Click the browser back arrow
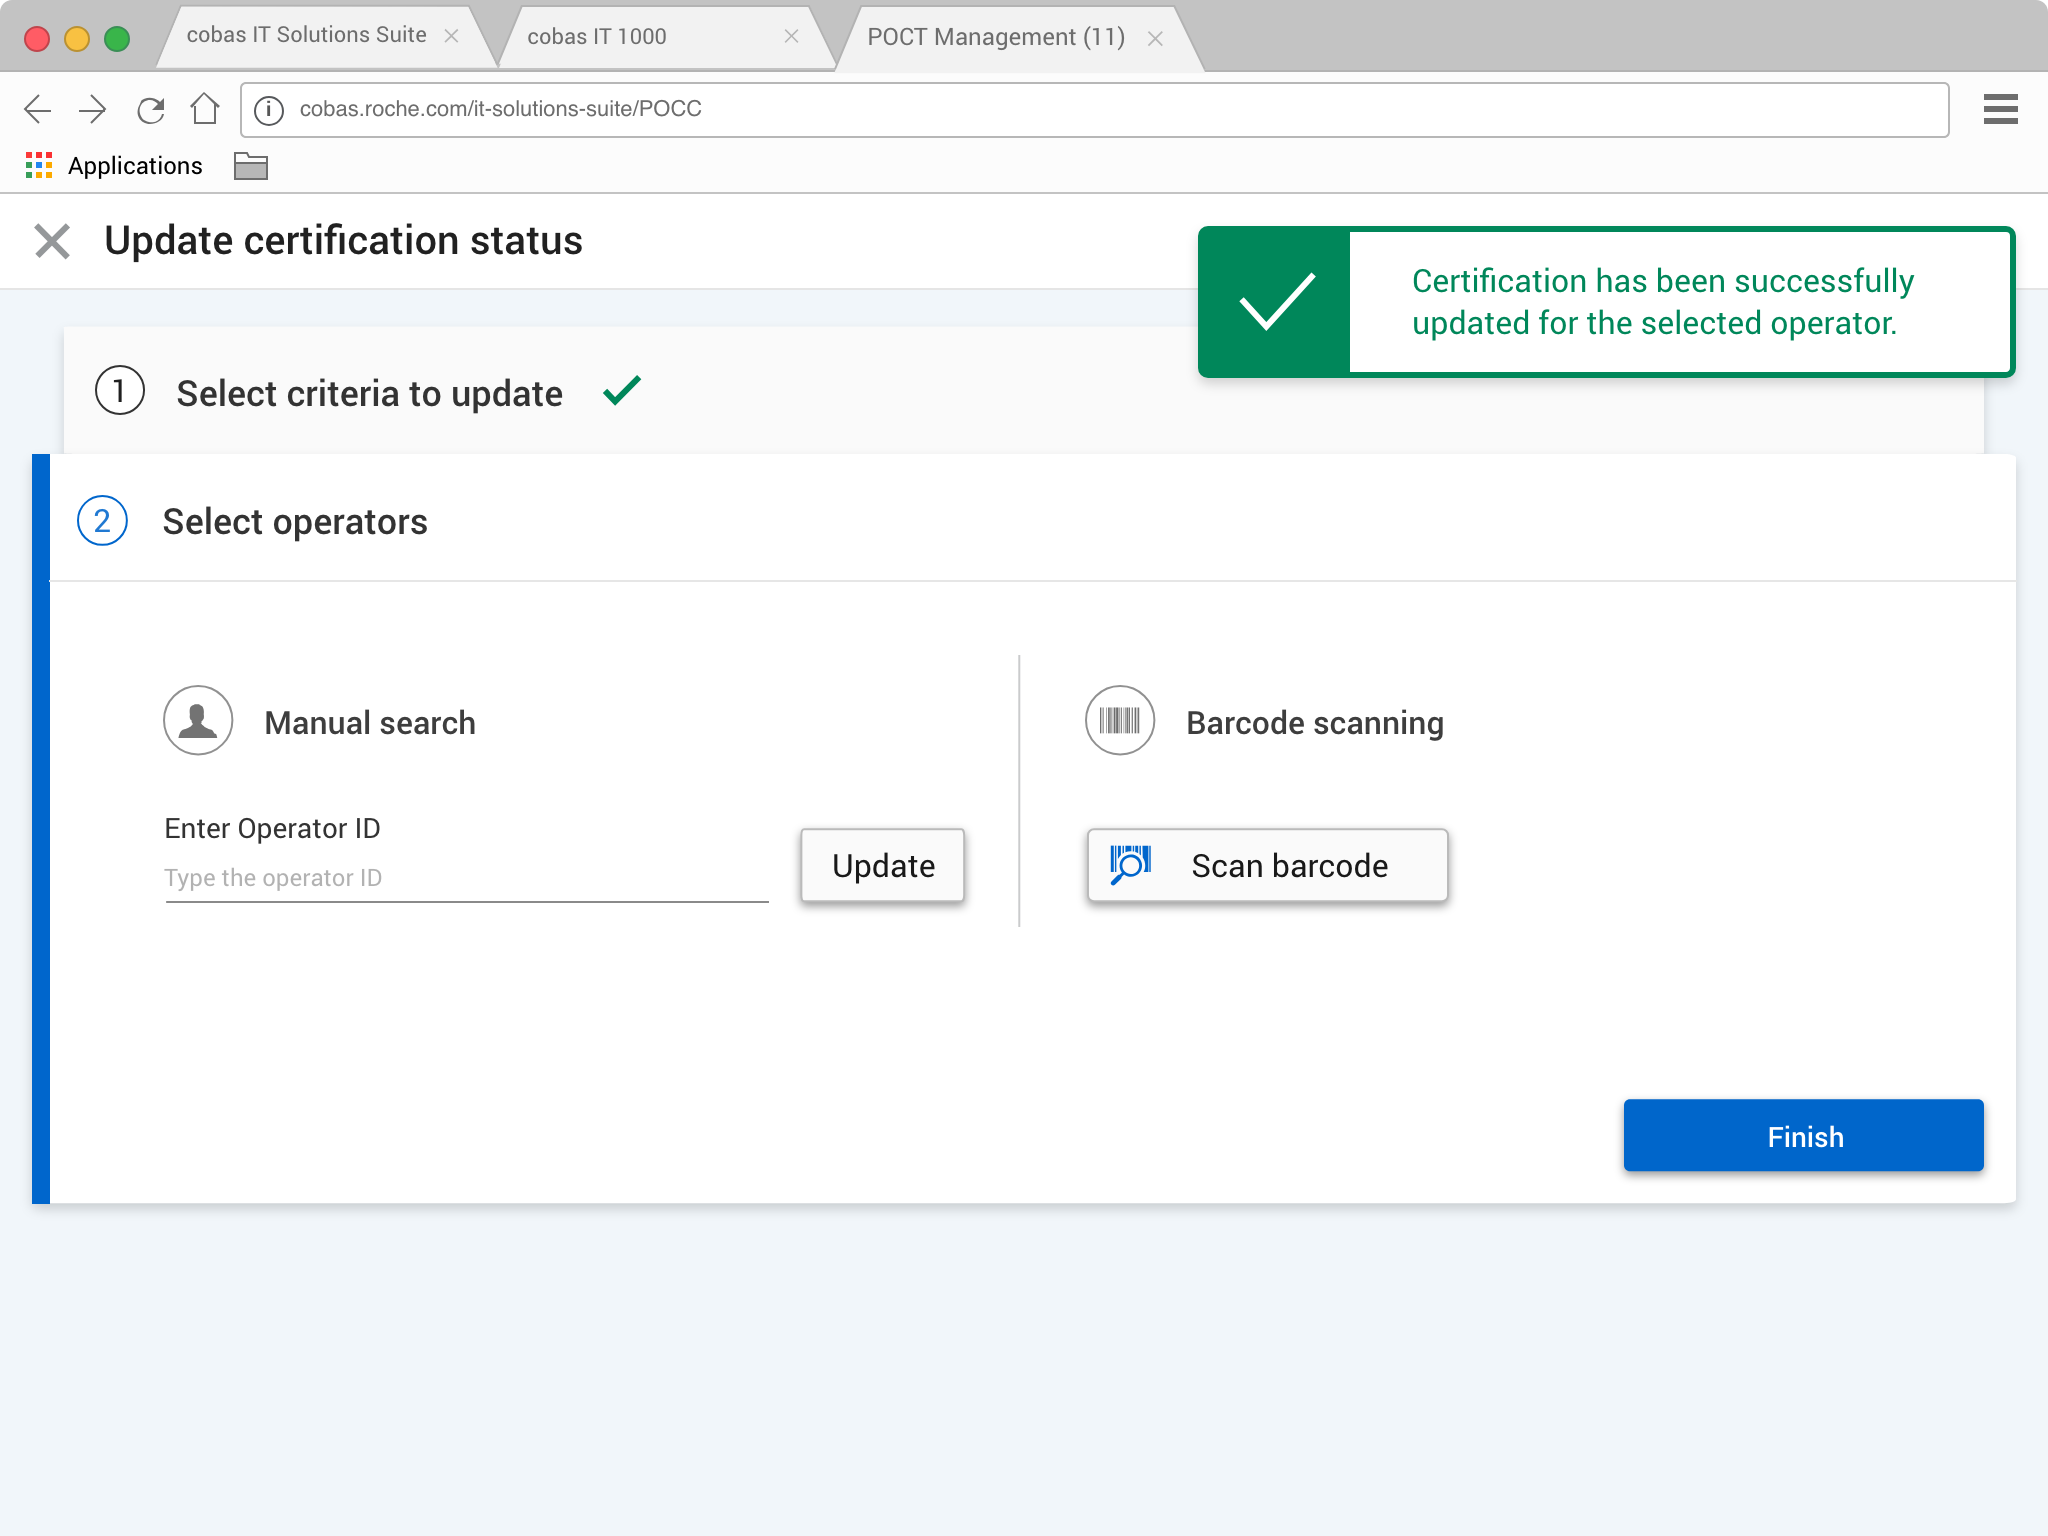 (x=38, y=109)
